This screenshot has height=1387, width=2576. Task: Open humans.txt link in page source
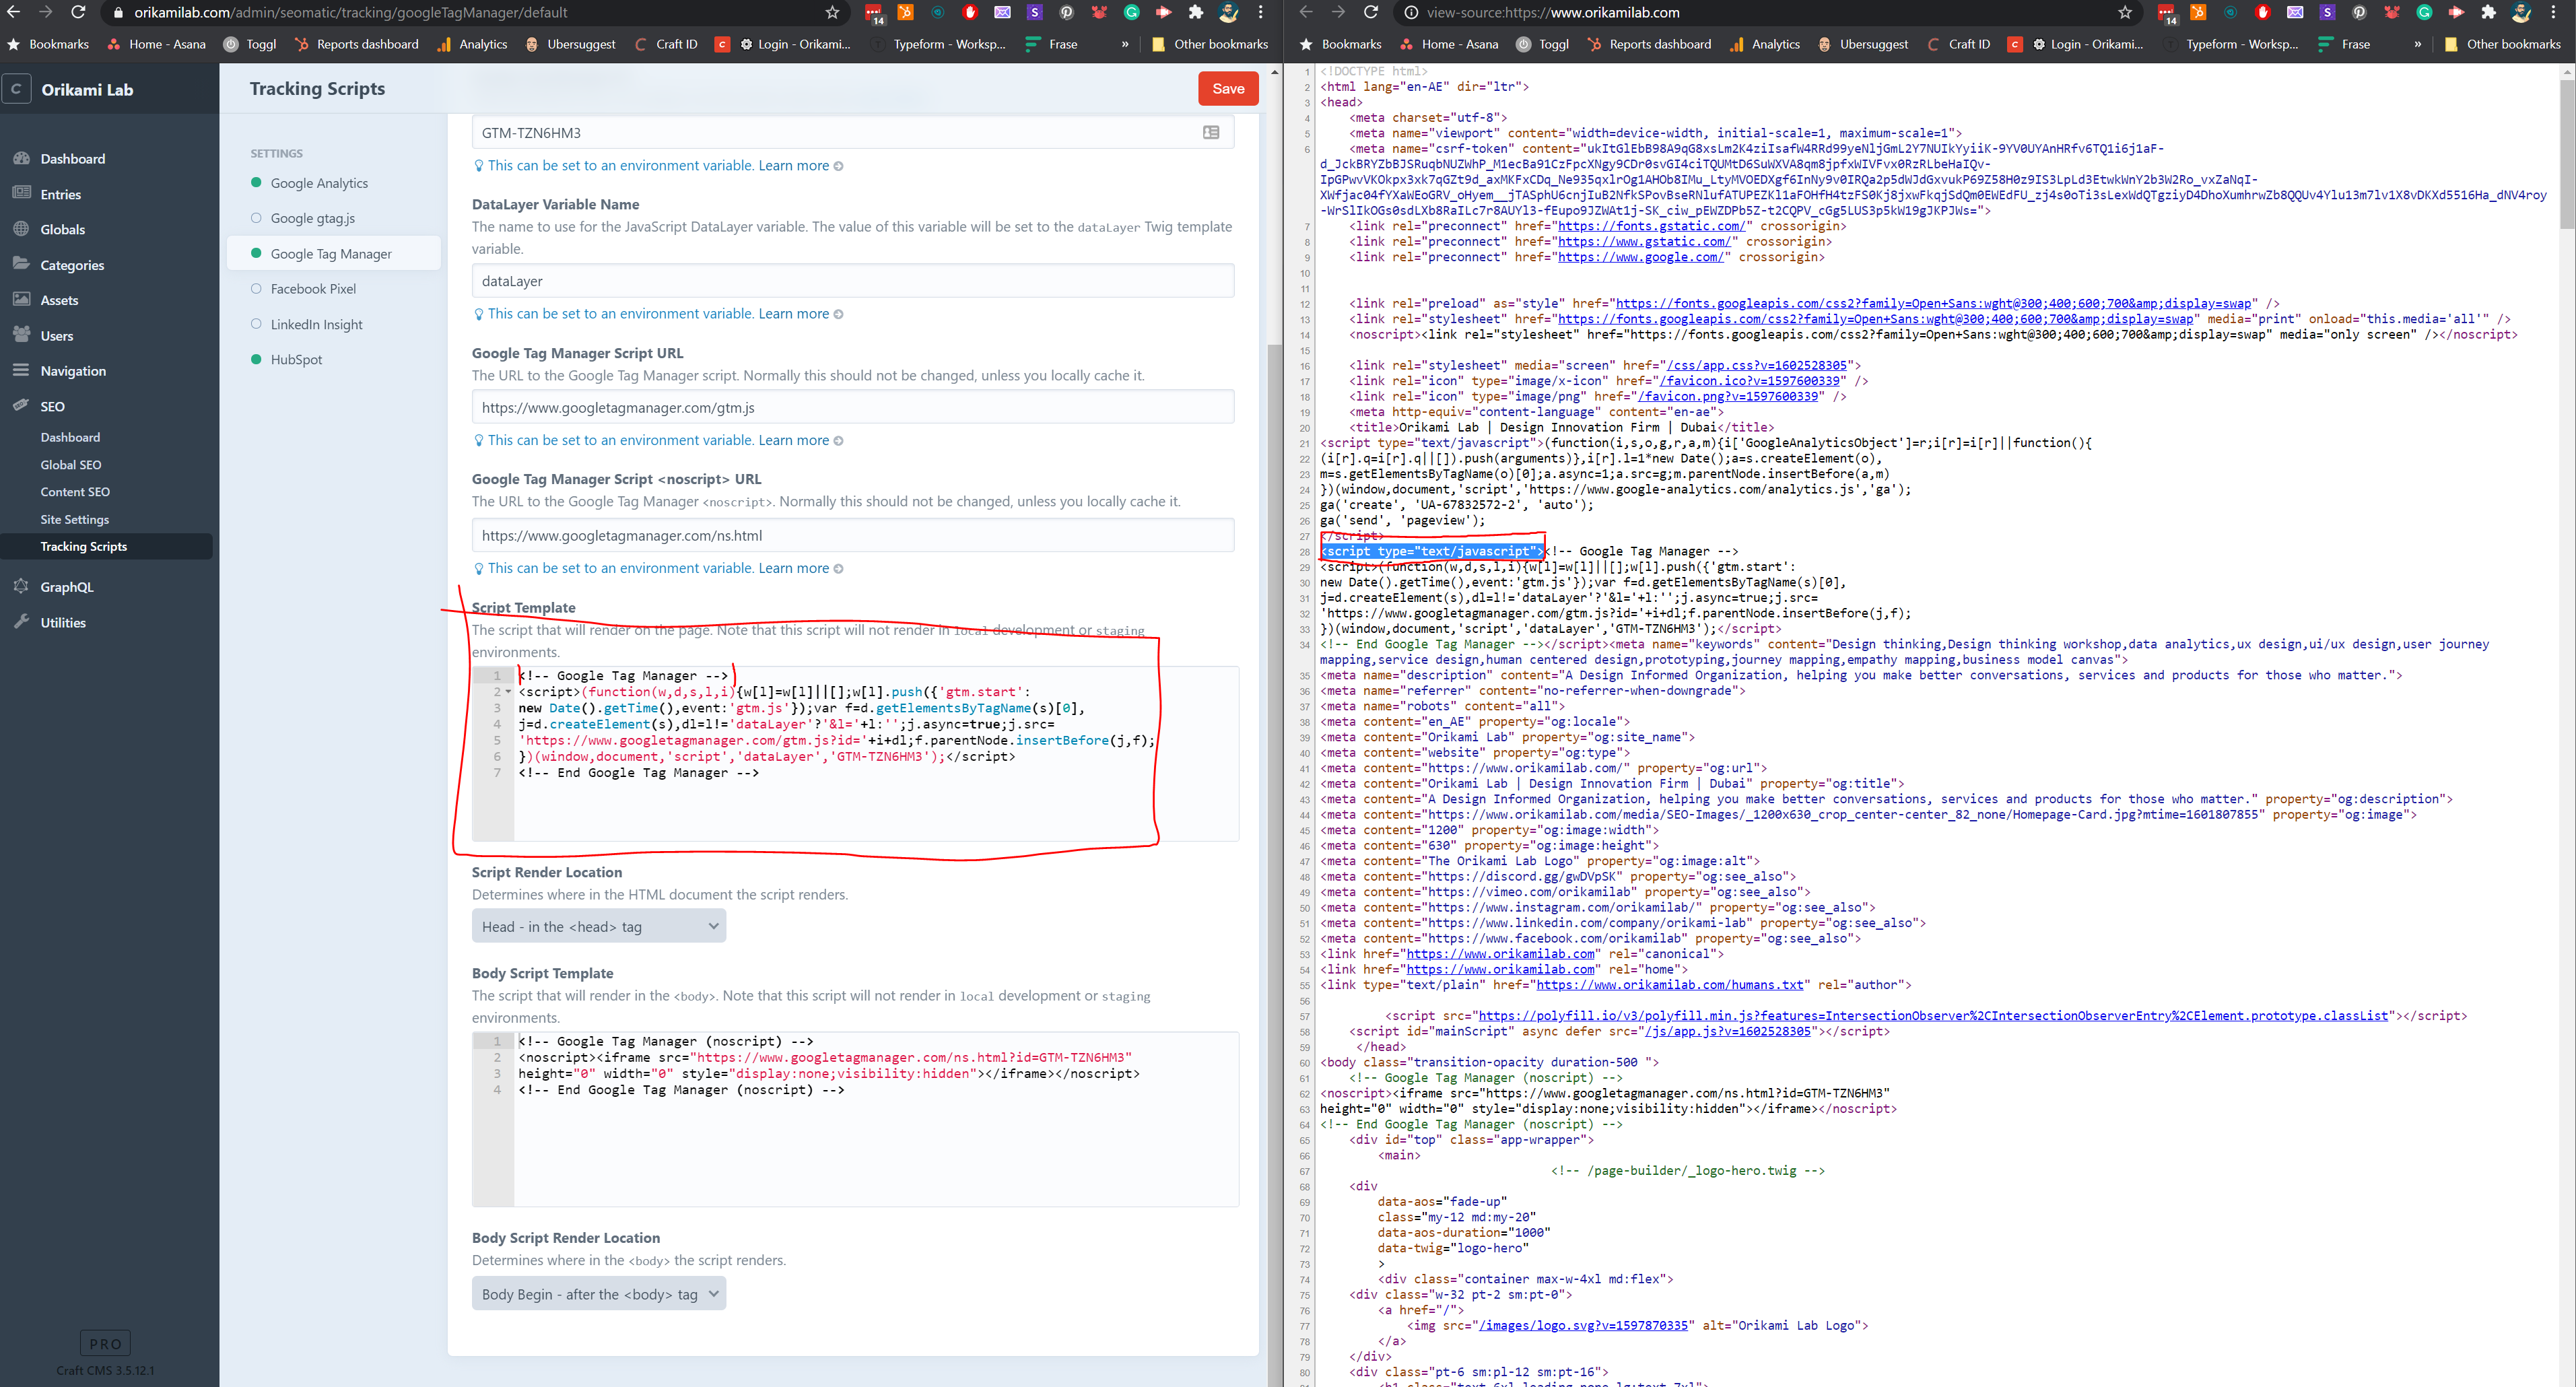click(1669, 984)
